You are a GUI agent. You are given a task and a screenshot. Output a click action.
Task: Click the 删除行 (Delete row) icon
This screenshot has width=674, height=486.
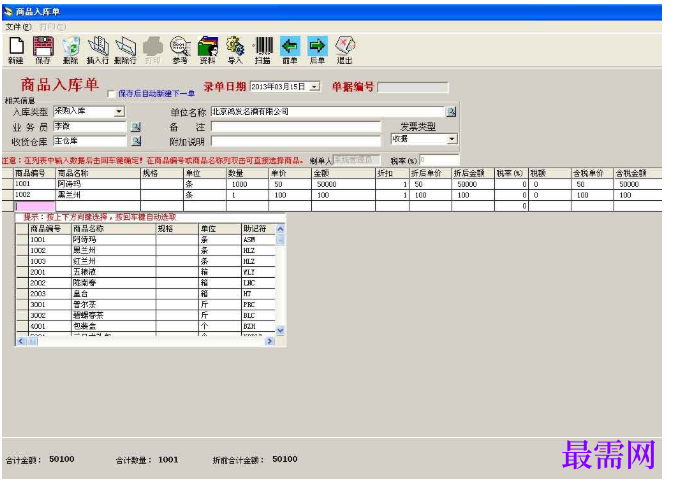click(x=125, y=50)
